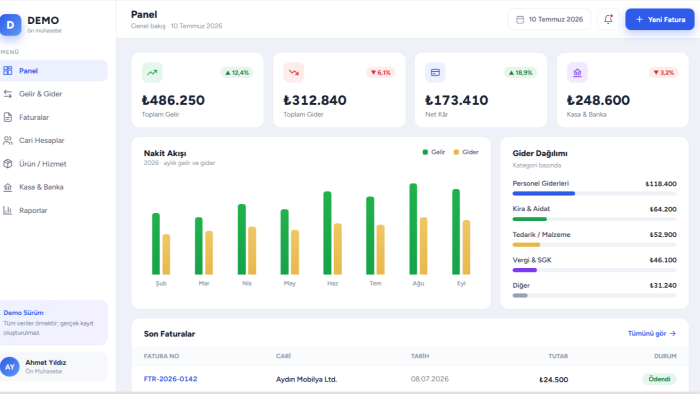700x394 pixels.
Task: Open the 10 Temmuz 2026 date picker
Action: 550,19
